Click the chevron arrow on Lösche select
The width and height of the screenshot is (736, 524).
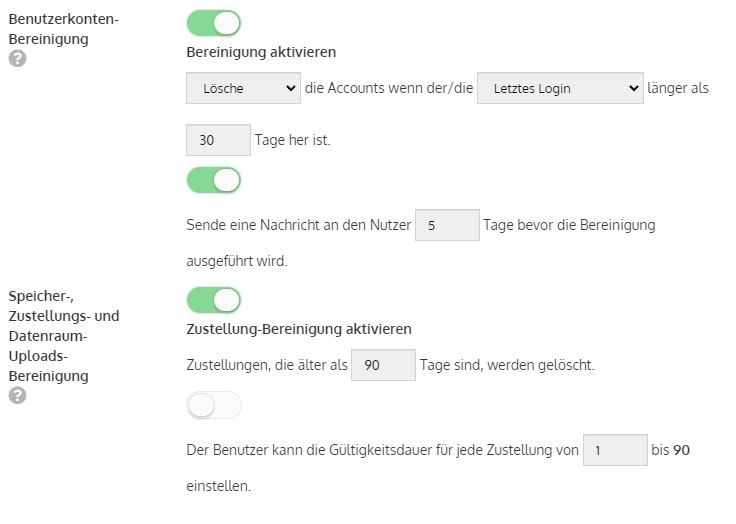[x=291, y=88]
